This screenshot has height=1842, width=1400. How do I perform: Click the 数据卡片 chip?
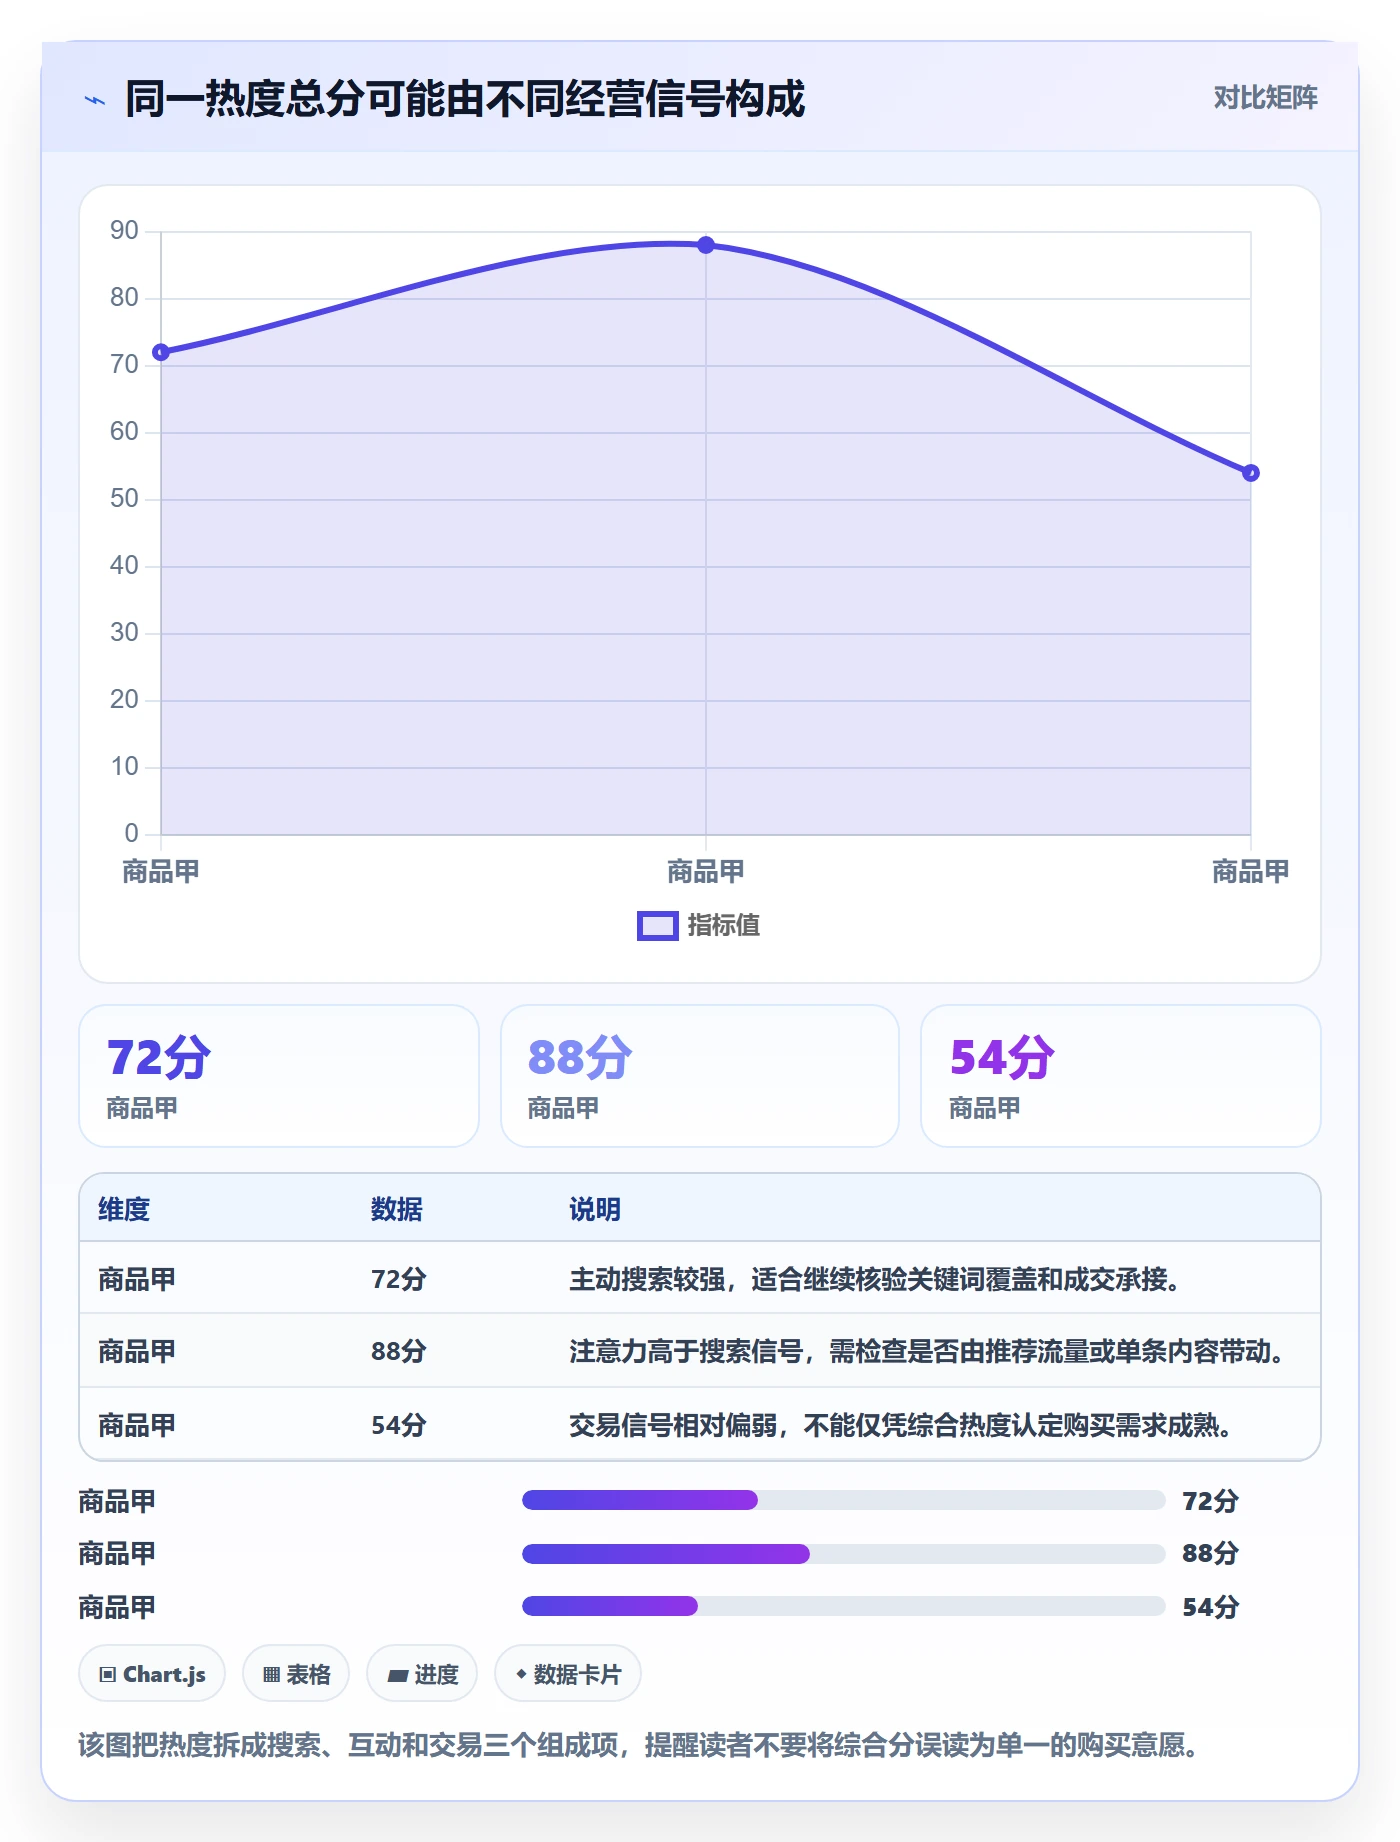click(568, 1674)
